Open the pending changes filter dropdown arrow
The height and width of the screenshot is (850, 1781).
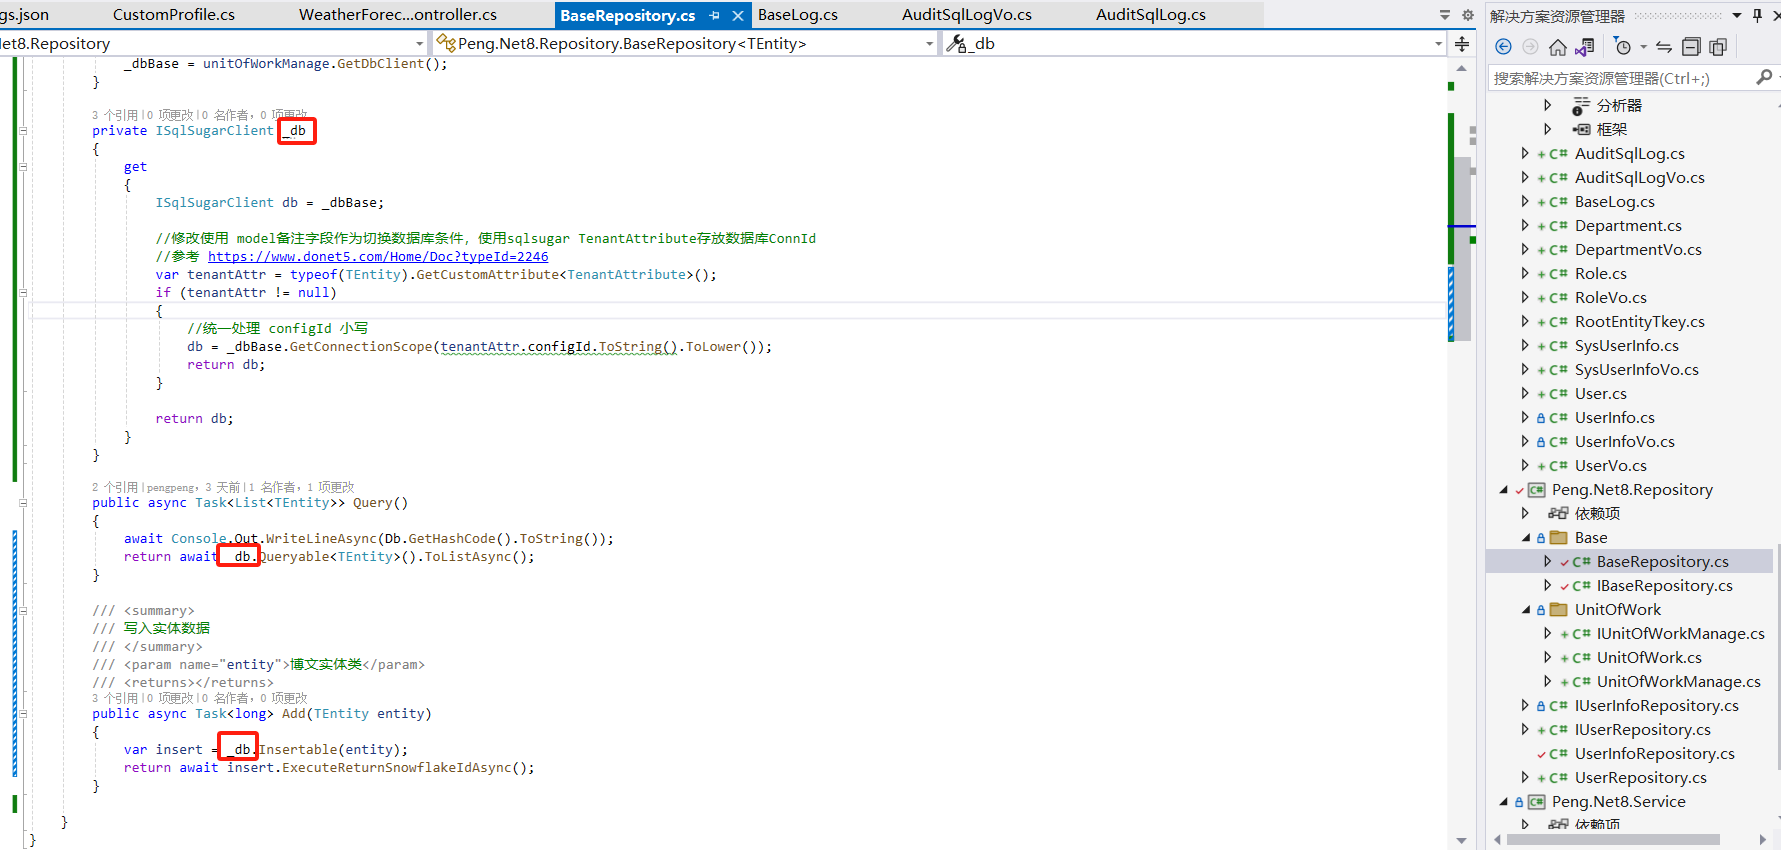coord(1643,47)
